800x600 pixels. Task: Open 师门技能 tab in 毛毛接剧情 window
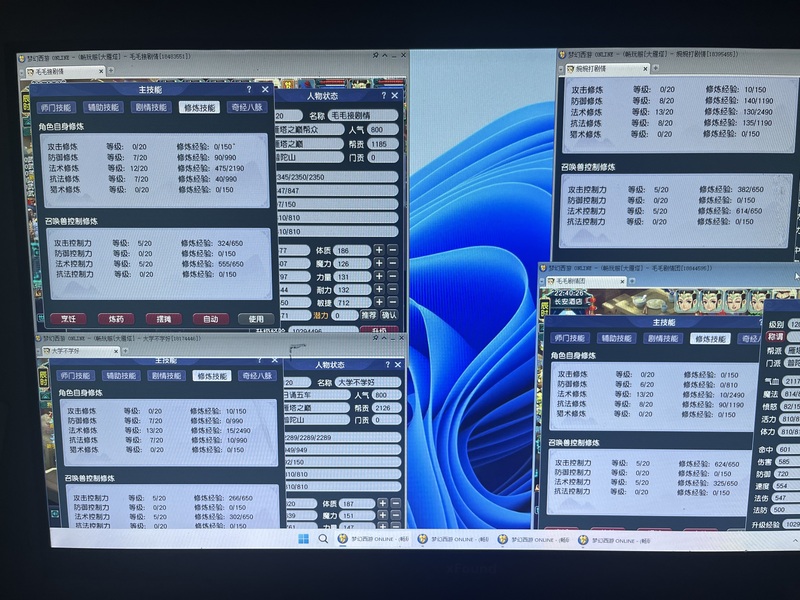tap(57, 108)
